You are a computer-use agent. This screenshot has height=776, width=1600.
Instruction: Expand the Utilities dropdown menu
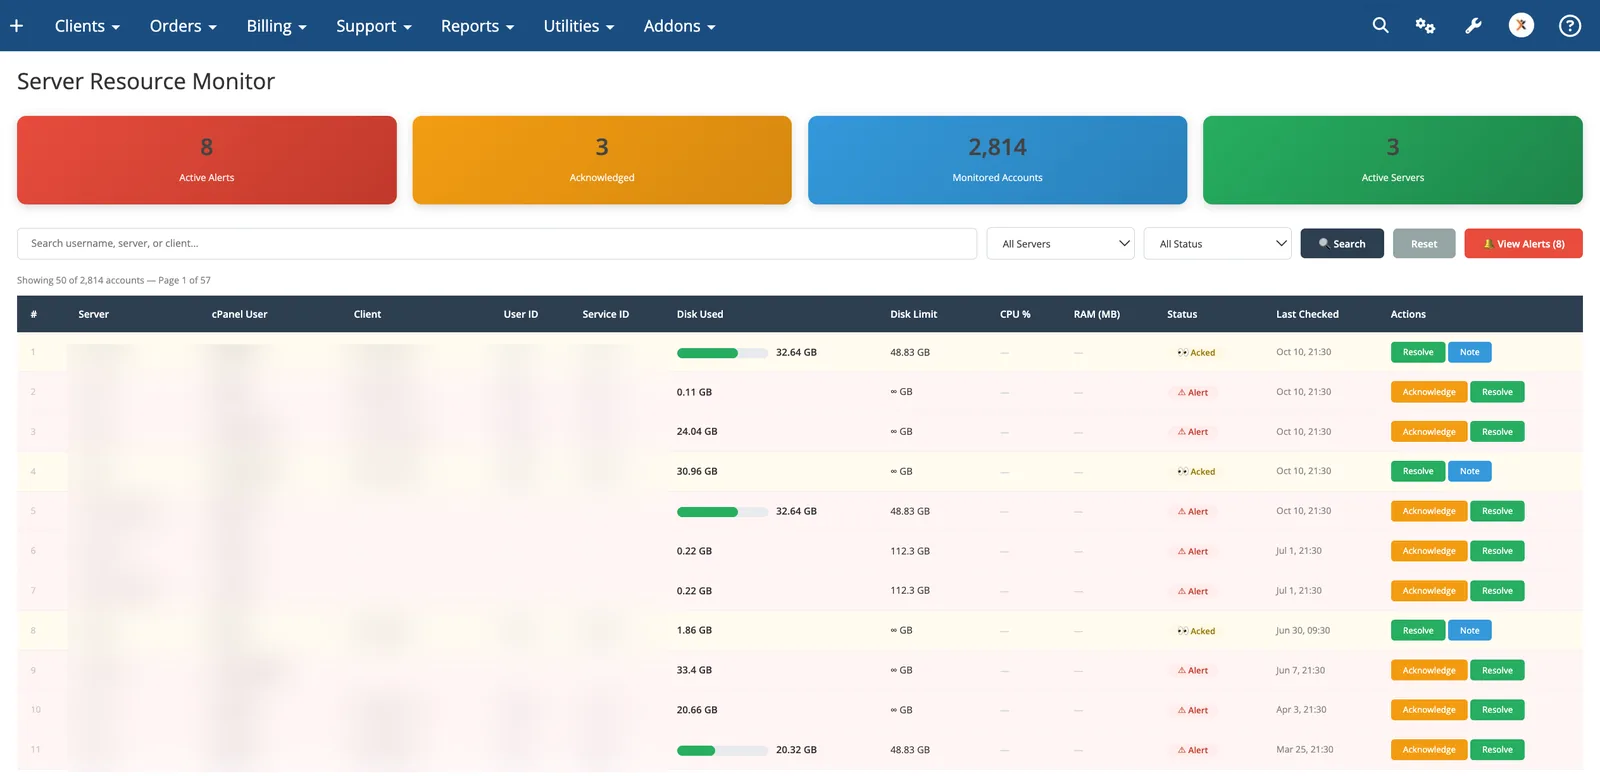point(579,26)
